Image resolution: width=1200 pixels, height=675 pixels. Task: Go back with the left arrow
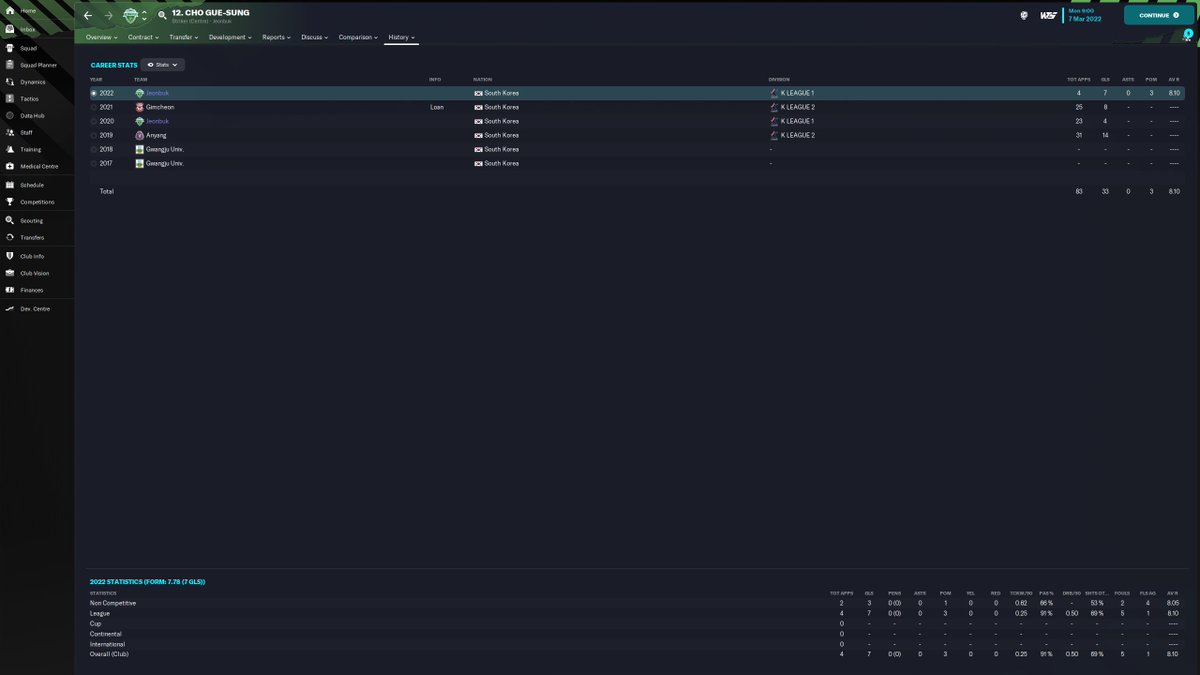(x=88, y=15)
